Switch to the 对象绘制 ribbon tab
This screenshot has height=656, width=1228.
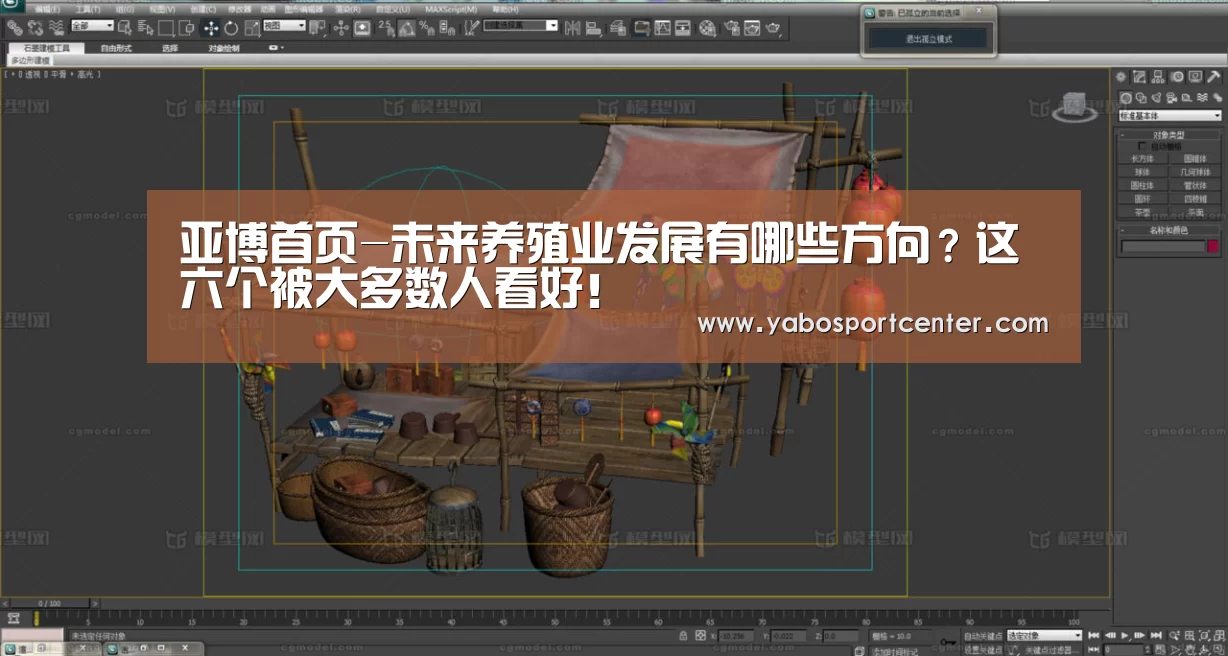point(224,48)
